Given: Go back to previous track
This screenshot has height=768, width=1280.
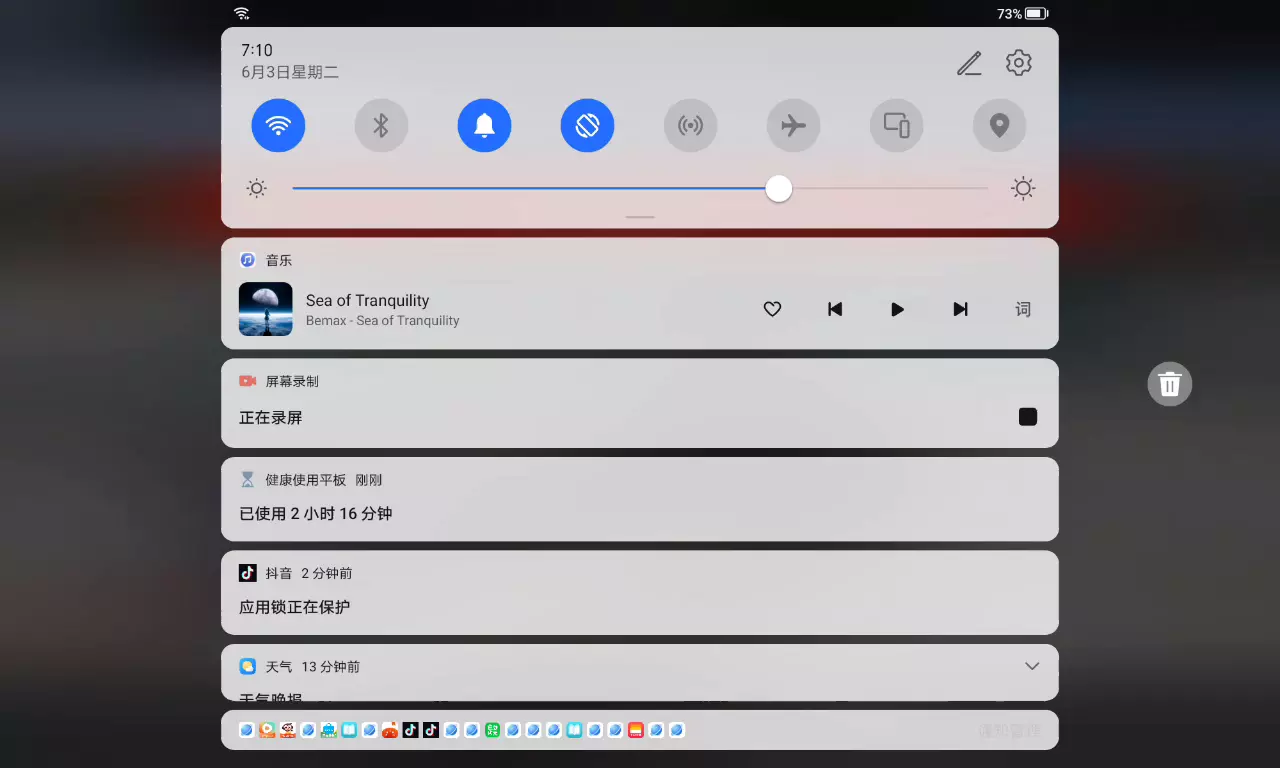Looking at the screenshot, I should tap(835, 310).
